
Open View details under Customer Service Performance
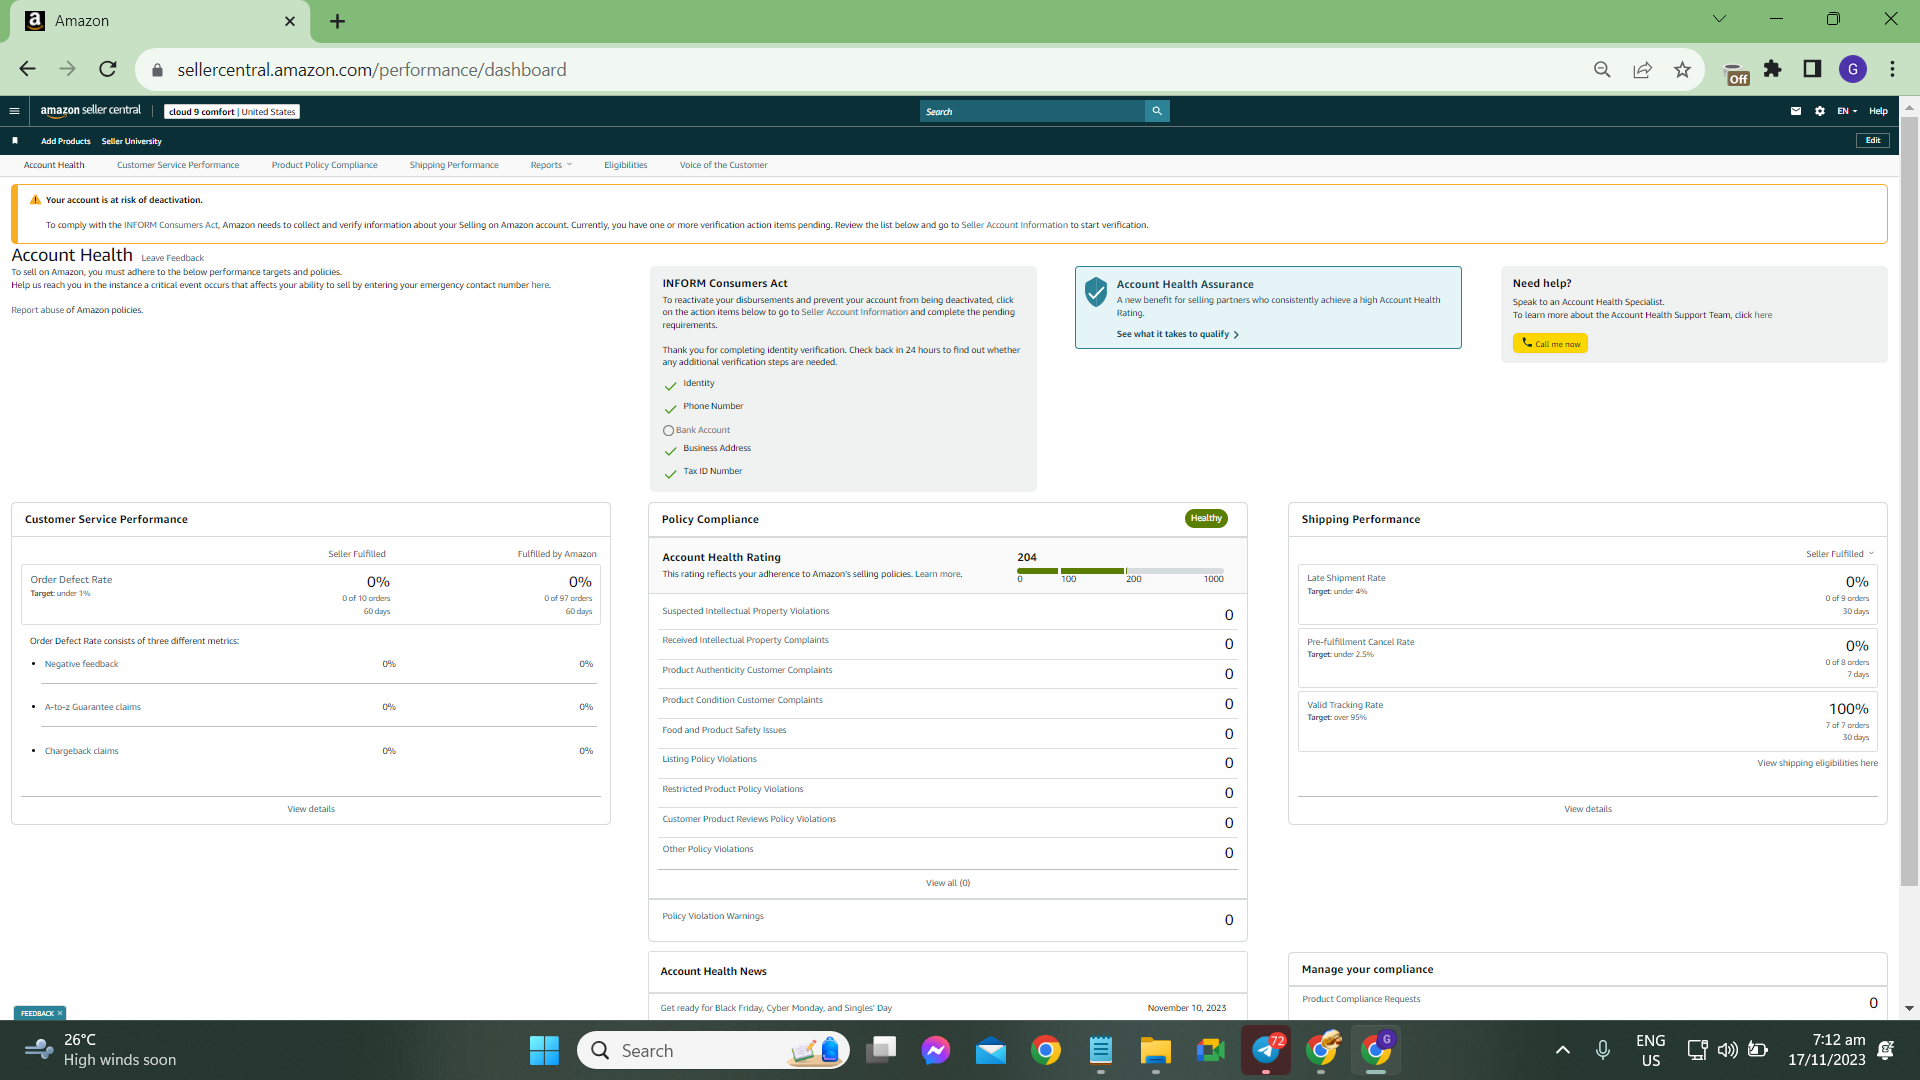tap(311, 809)
